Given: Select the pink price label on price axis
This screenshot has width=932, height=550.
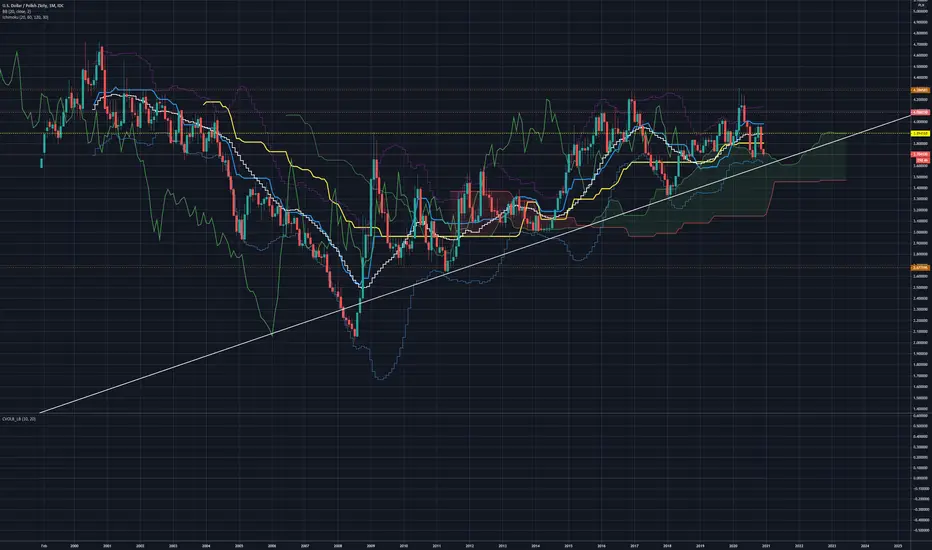Looking at the screenshot, I should (x=921, y=112).
